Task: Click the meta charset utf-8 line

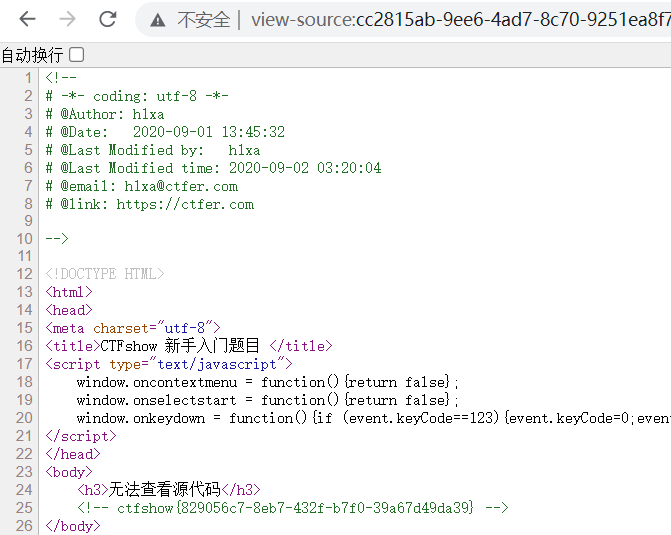Action: [x=133, y=328]
